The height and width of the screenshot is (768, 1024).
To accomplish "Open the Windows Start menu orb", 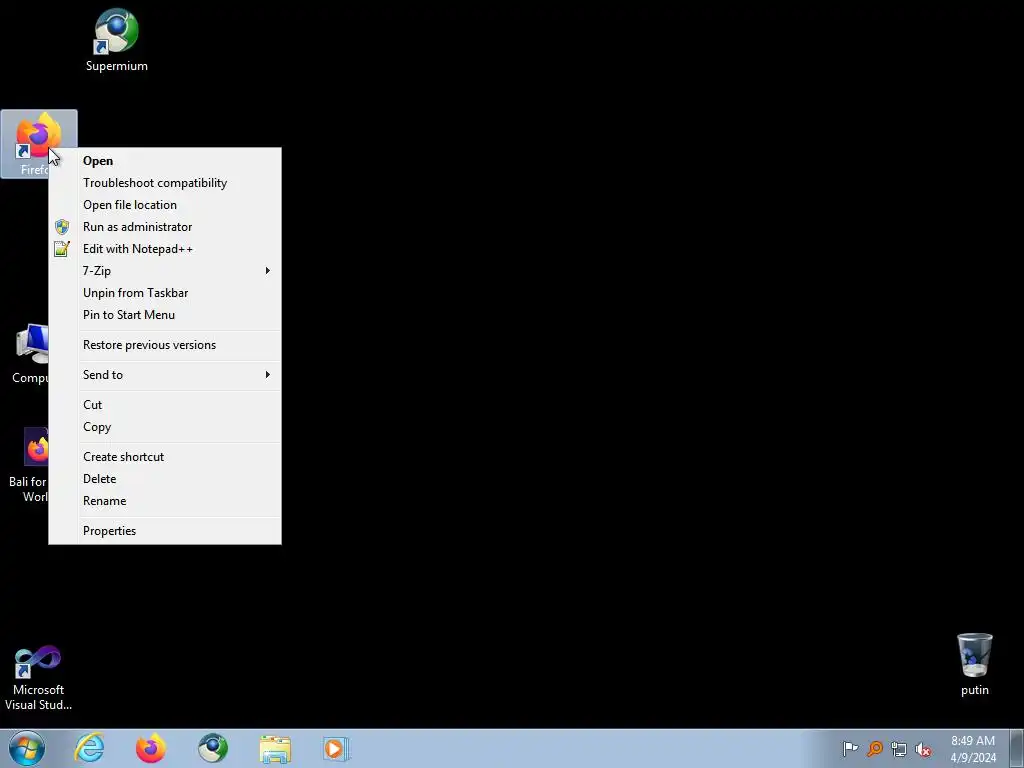I will pyautogui.click(x=27, y=748).
